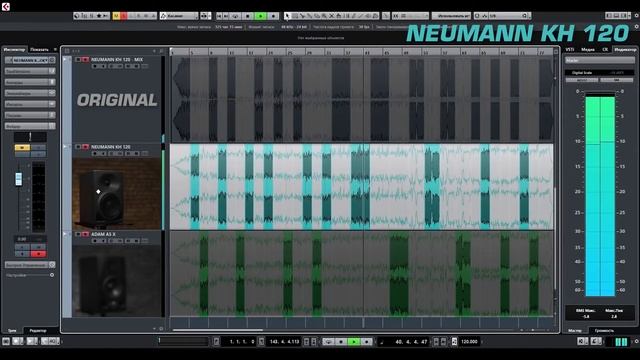Click the timeline ruler above the tracks
The width and height of the screenshot is (640, 360).
361,52
